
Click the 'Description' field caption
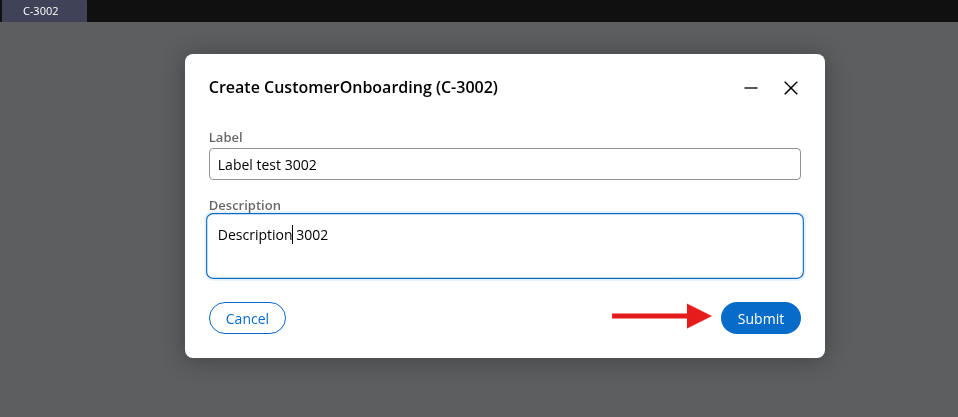click(244, 205)
